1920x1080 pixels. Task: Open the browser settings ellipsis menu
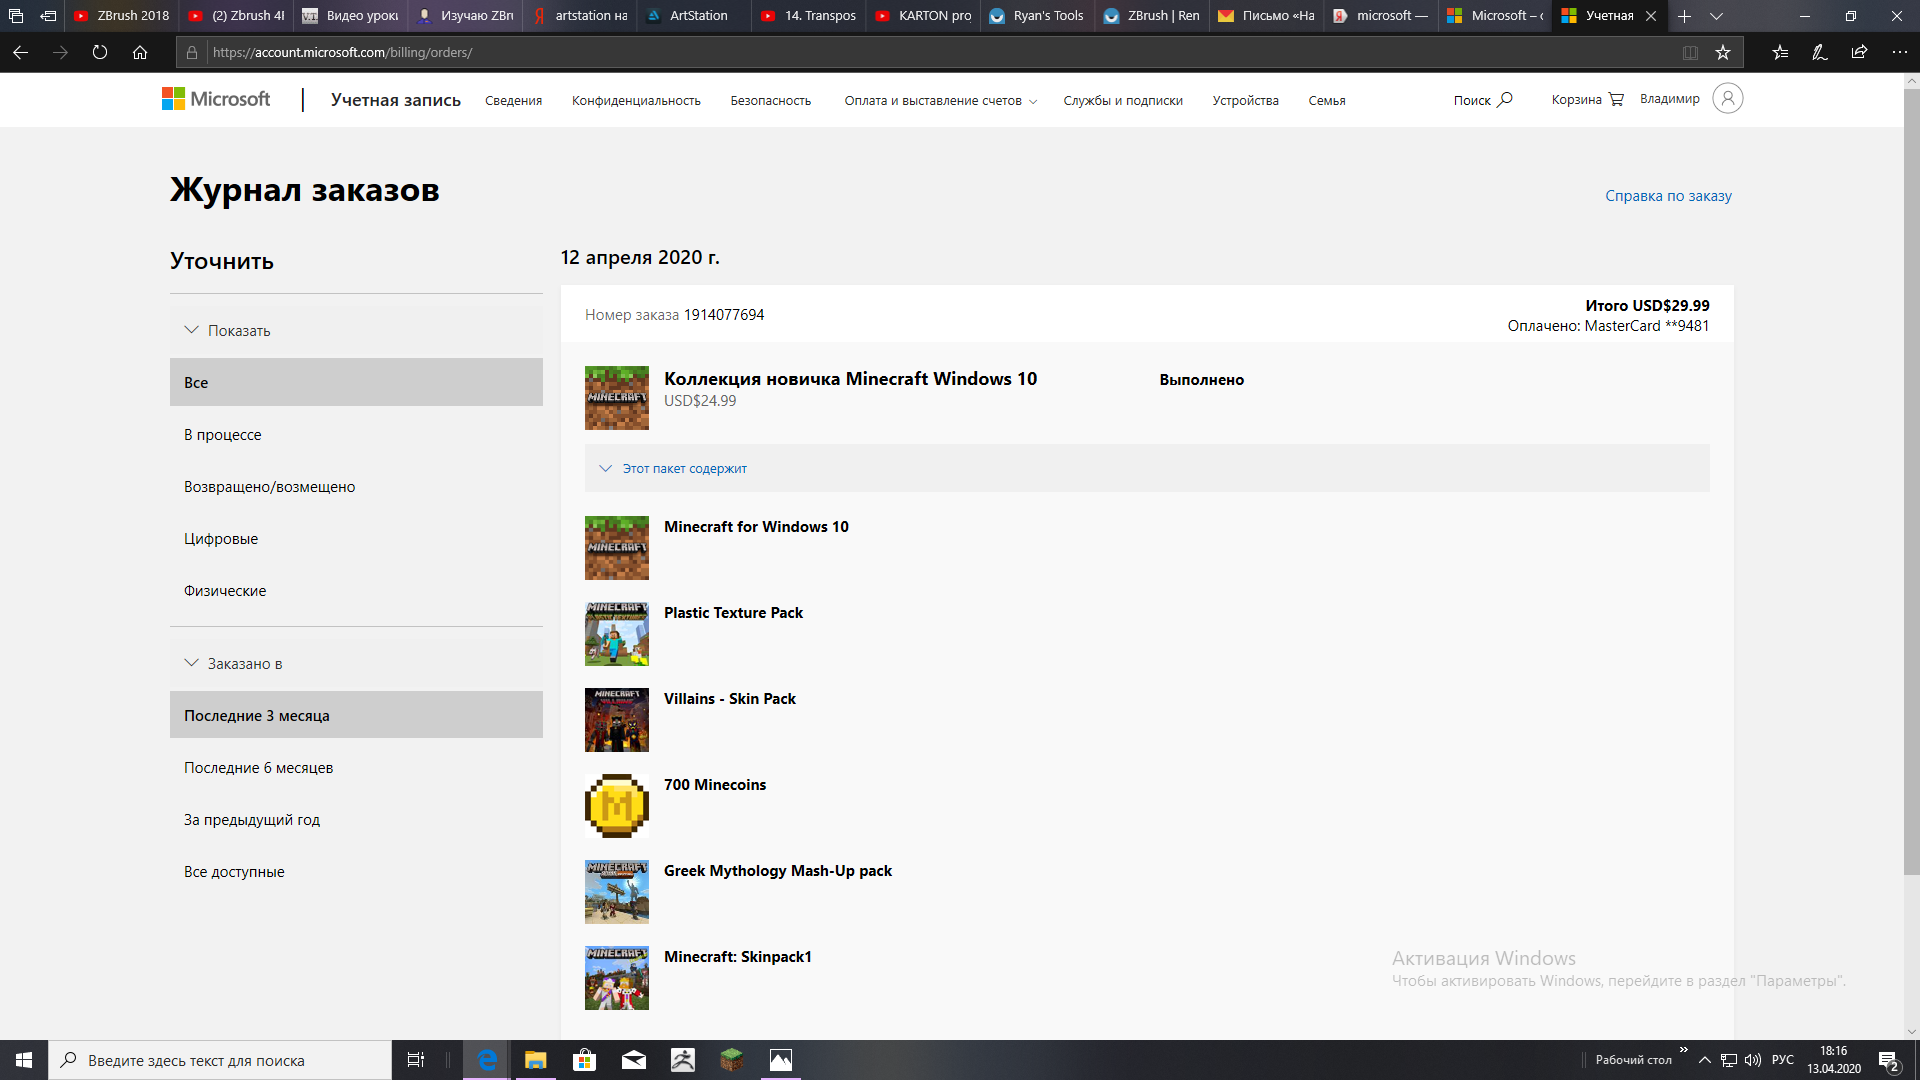click(1899, 52)
